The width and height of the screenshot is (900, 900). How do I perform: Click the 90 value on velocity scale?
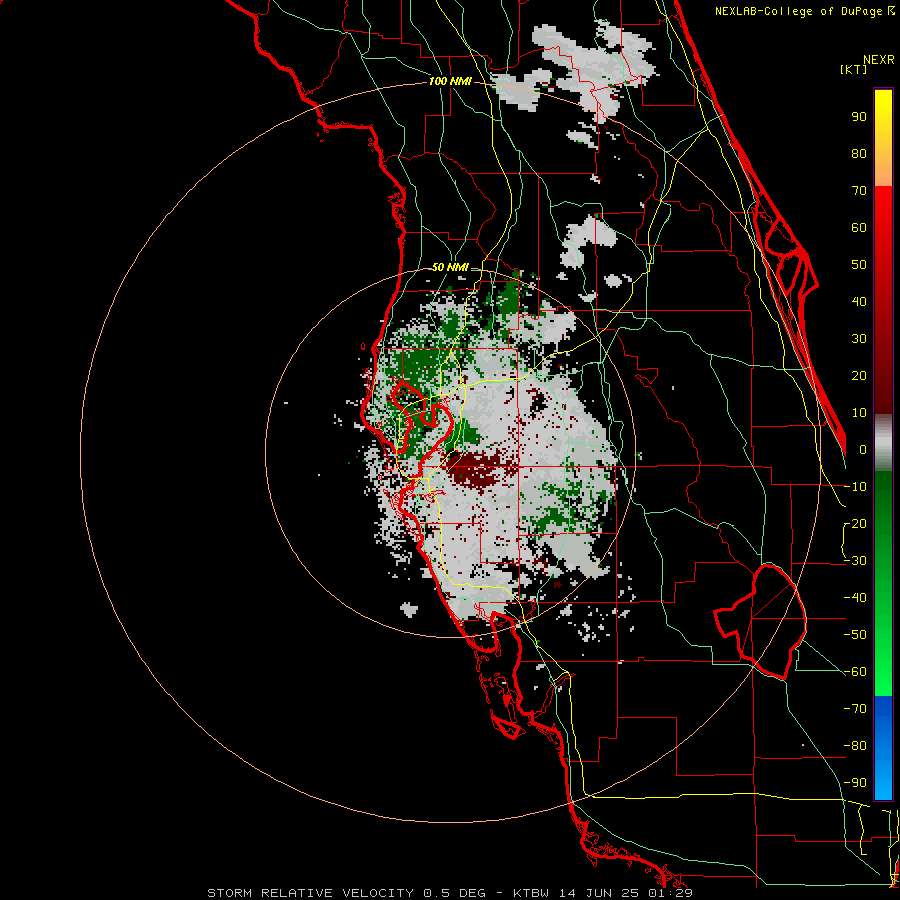[x=859, y=117]
